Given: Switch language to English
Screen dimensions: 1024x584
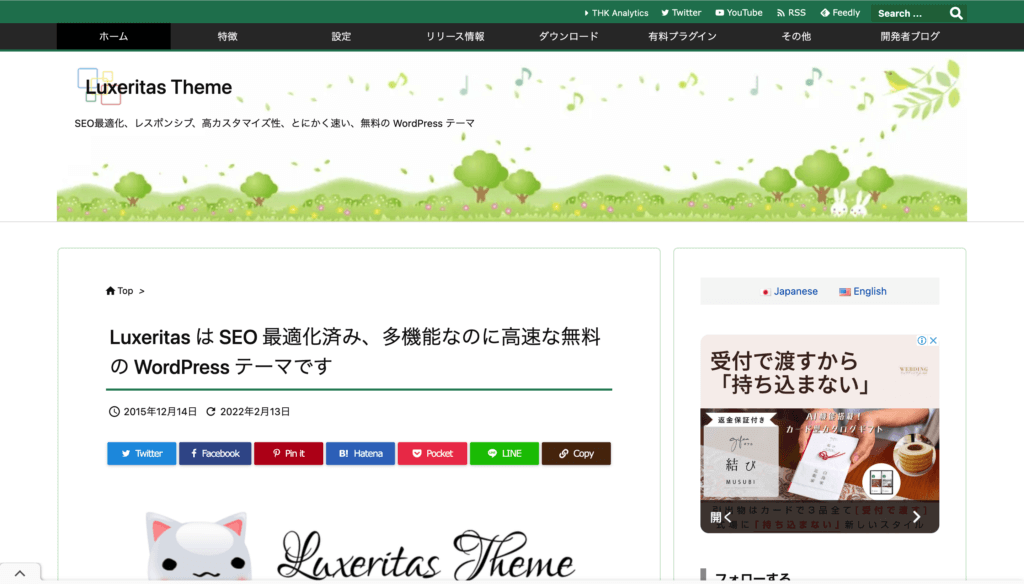Looking at the screenshot, I should pos(863,291).
